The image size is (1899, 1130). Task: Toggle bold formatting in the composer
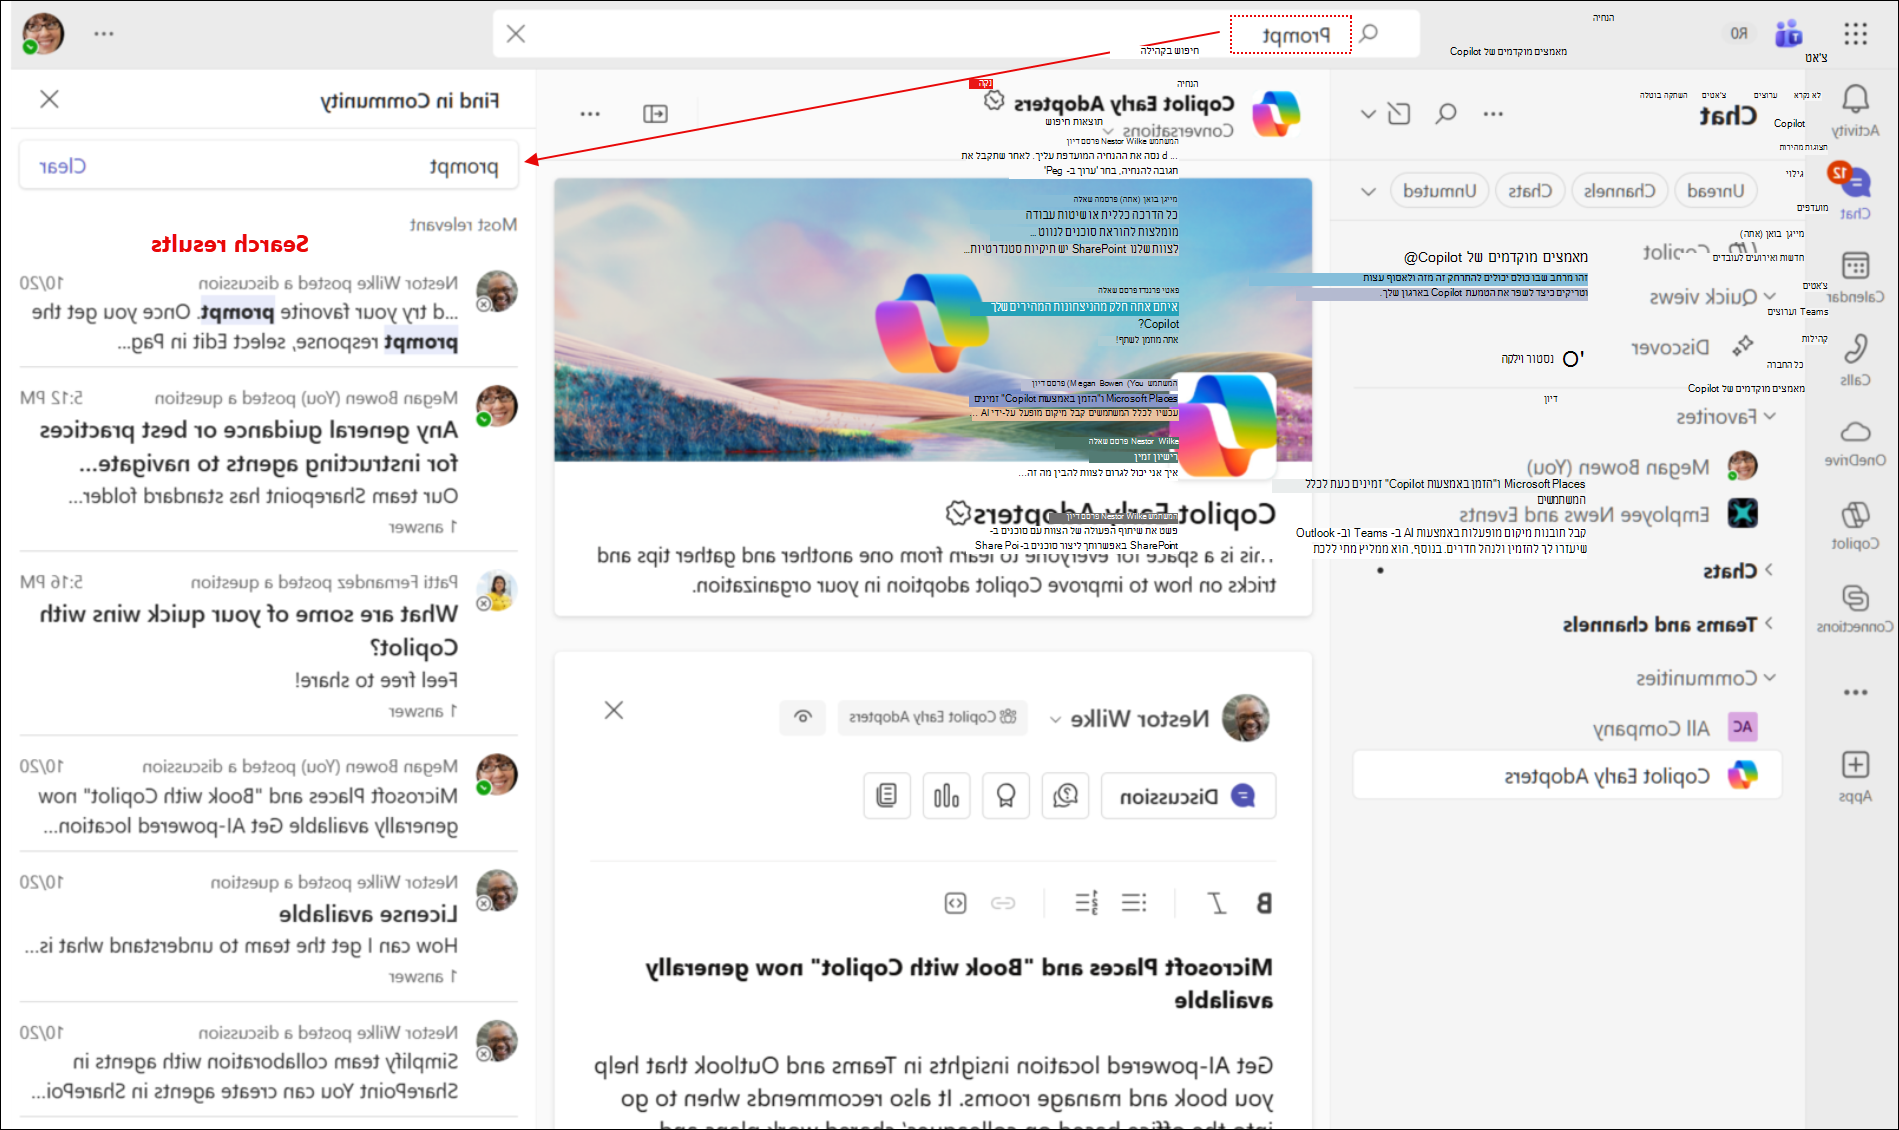click(1264, 903)
